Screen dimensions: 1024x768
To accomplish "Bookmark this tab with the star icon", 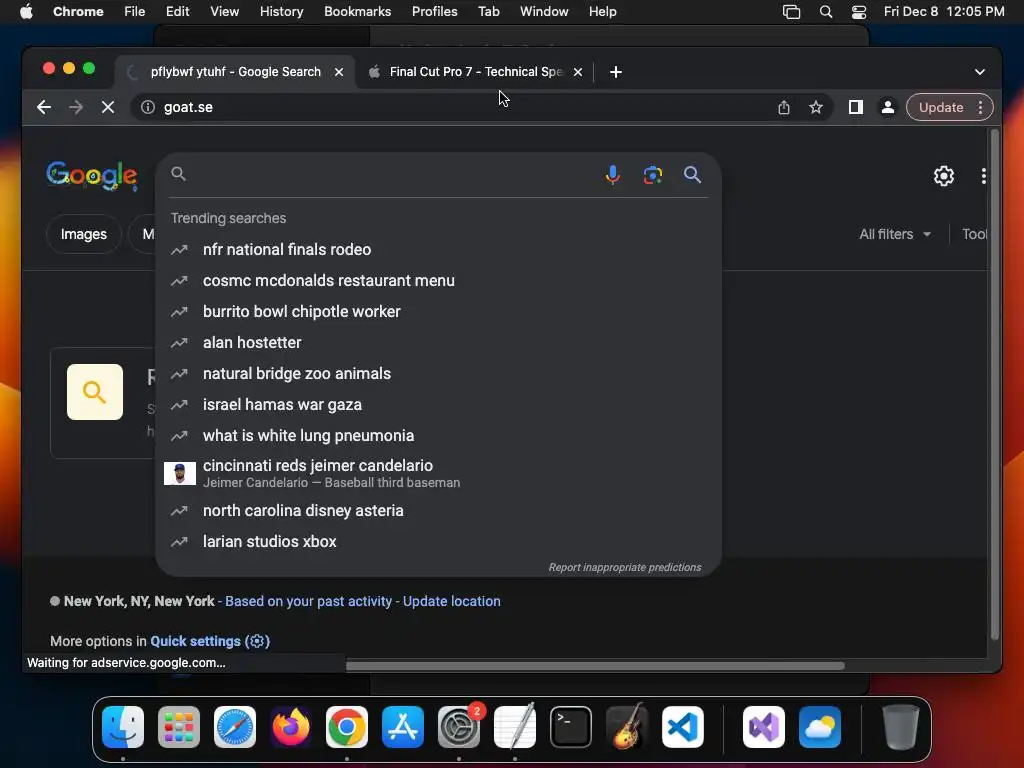I will (x=816, y=107).
